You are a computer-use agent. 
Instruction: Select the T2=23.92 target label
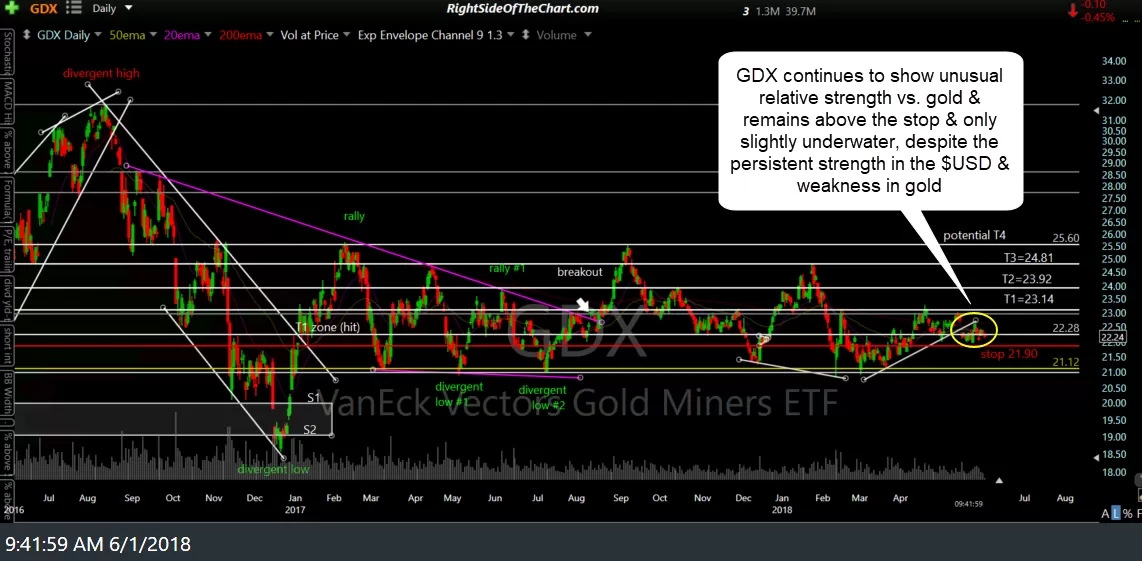point(1027,278)
